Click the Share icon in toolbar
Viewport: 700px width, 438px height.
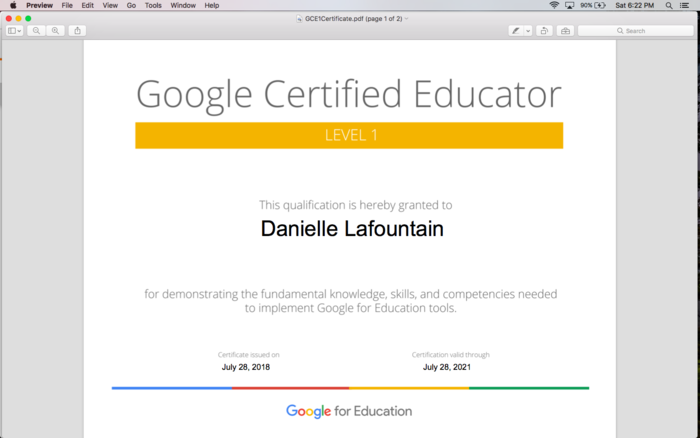pyautogui.click(x=78, y=31)
